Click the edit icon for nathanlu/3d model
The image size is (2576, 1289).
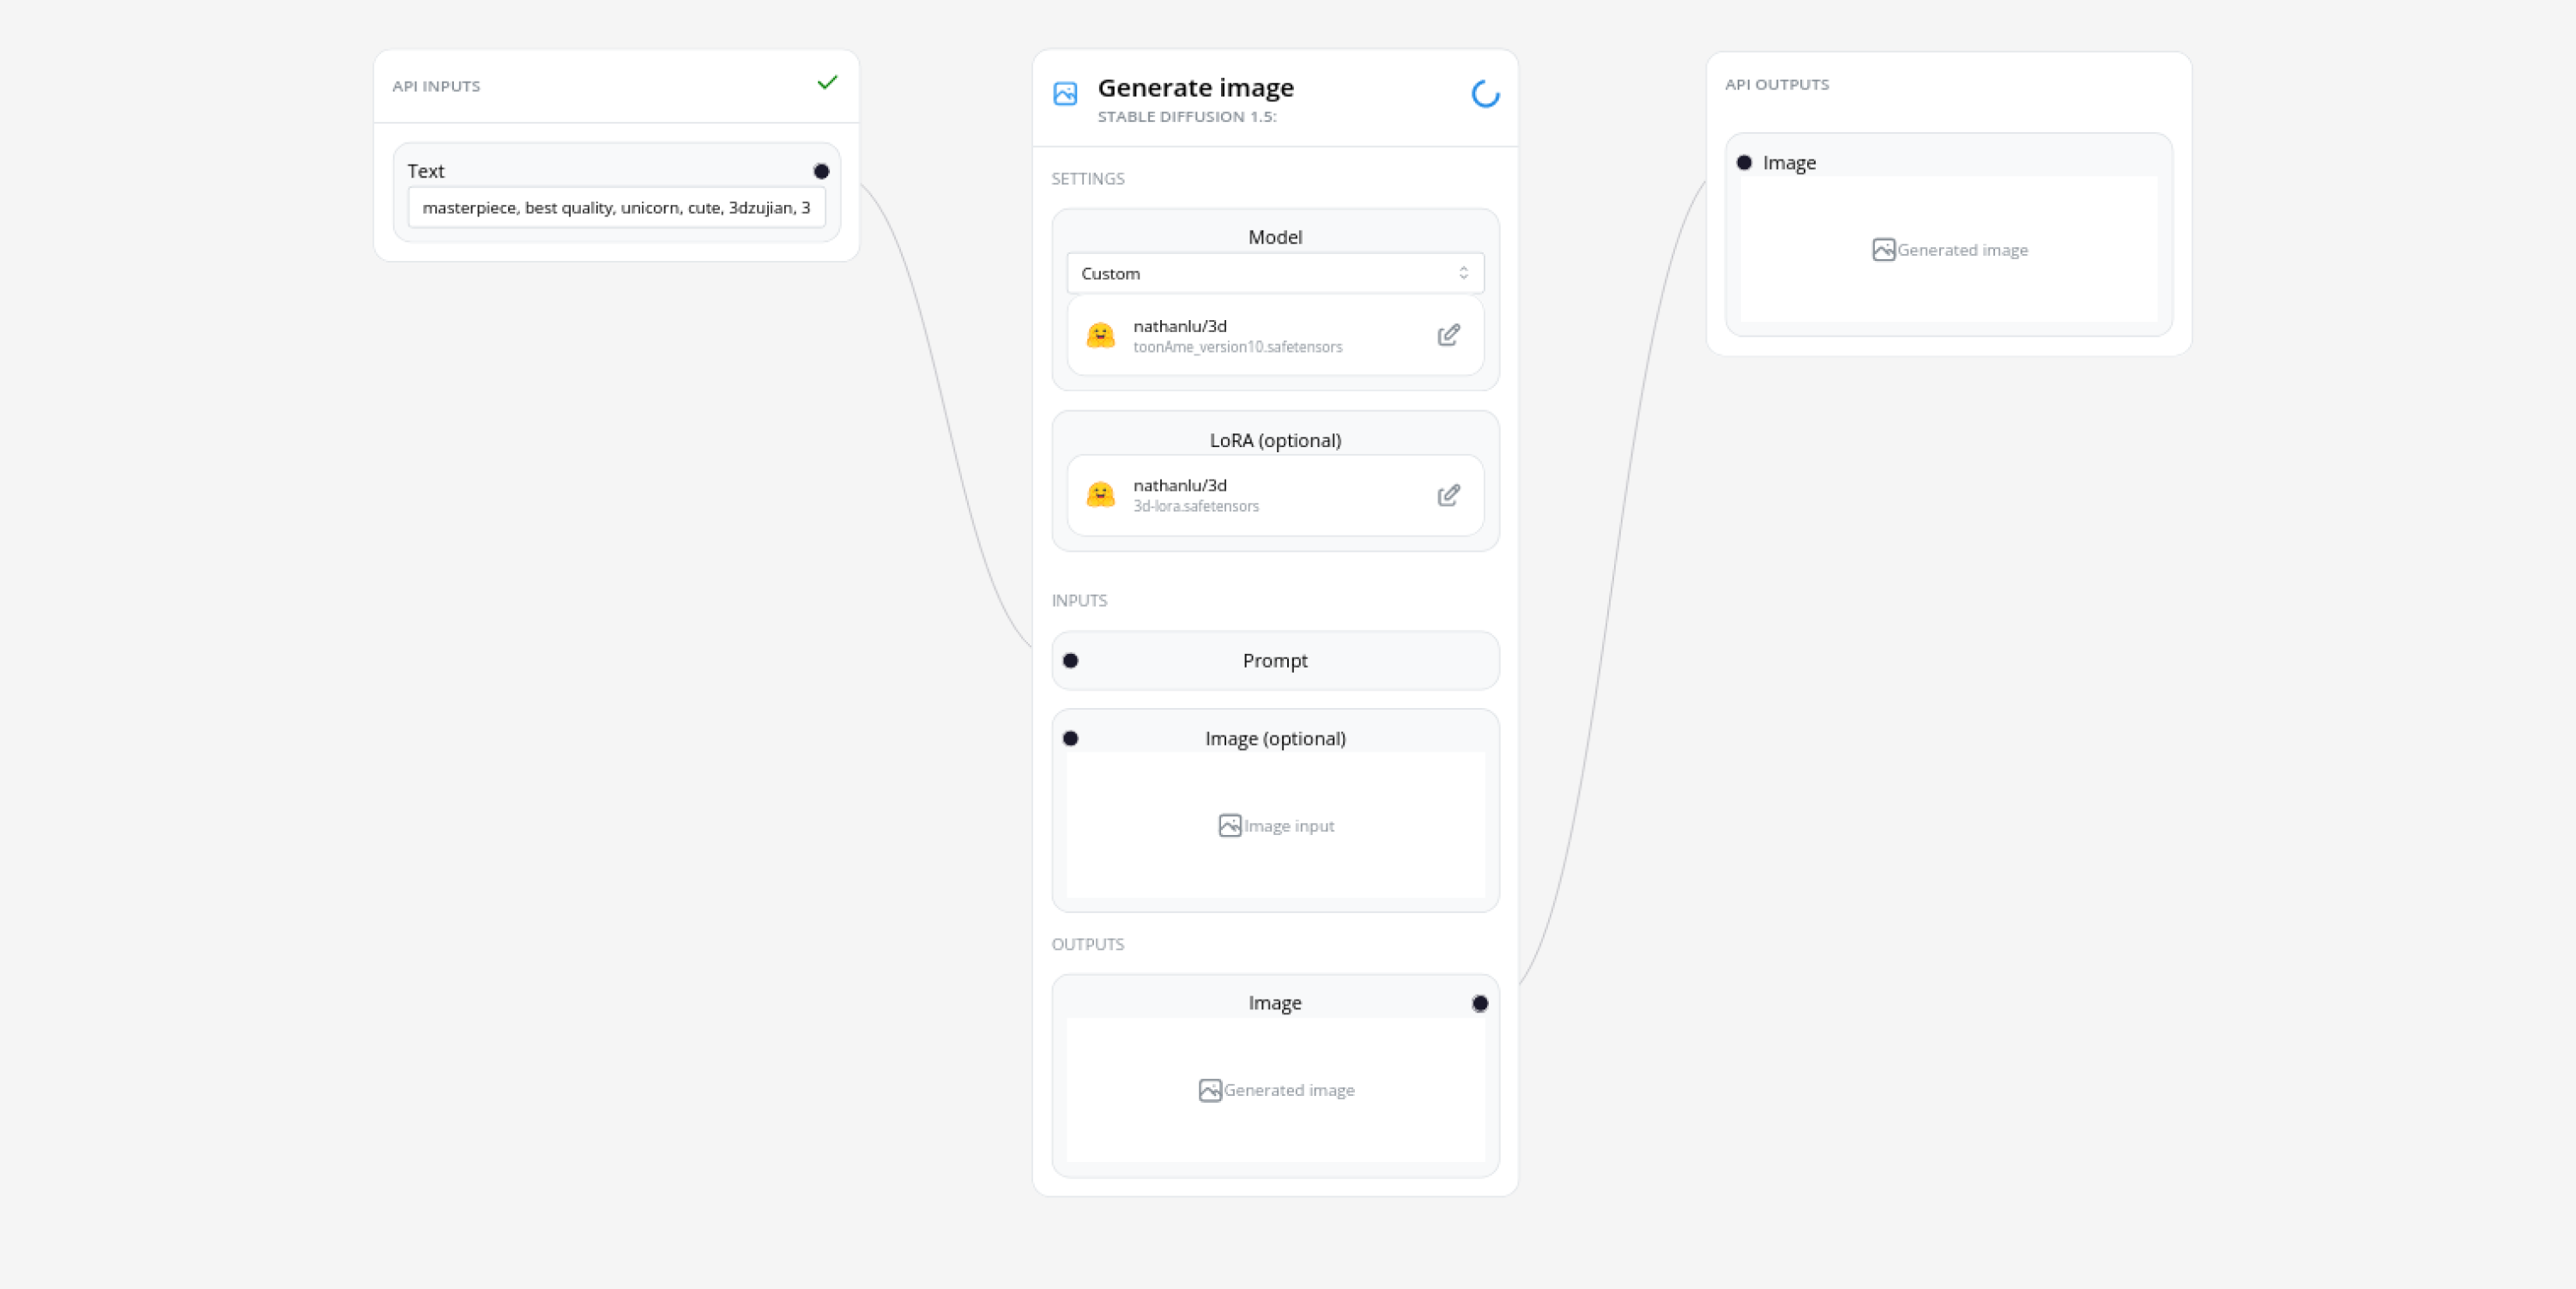(x=1445, y=334)
